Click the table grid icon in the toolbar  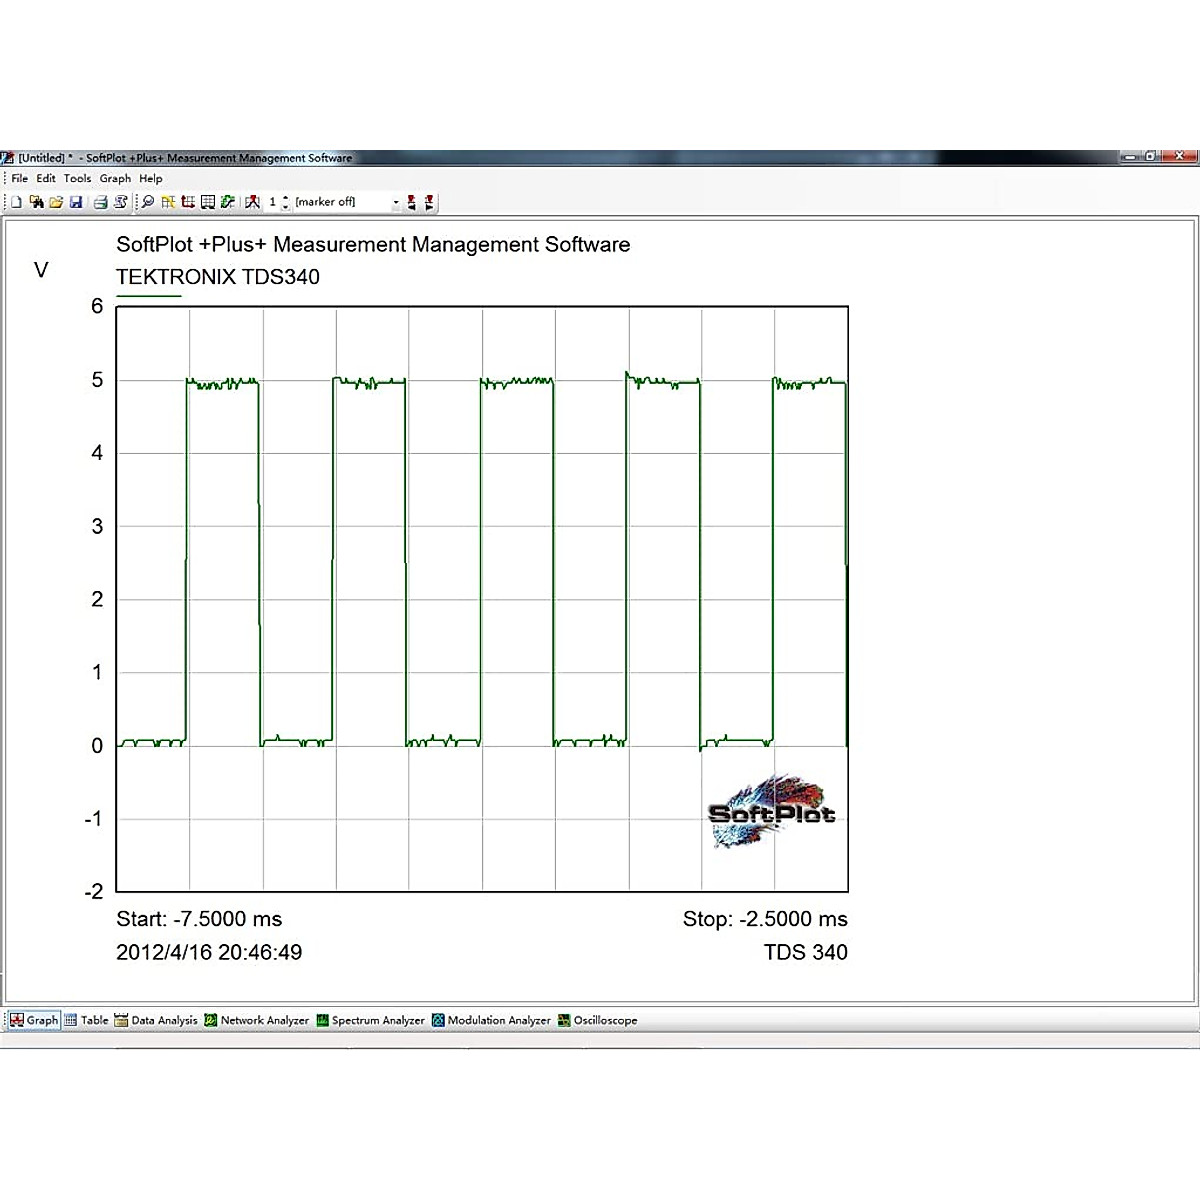pyautogui.click(x=208, y=202)
